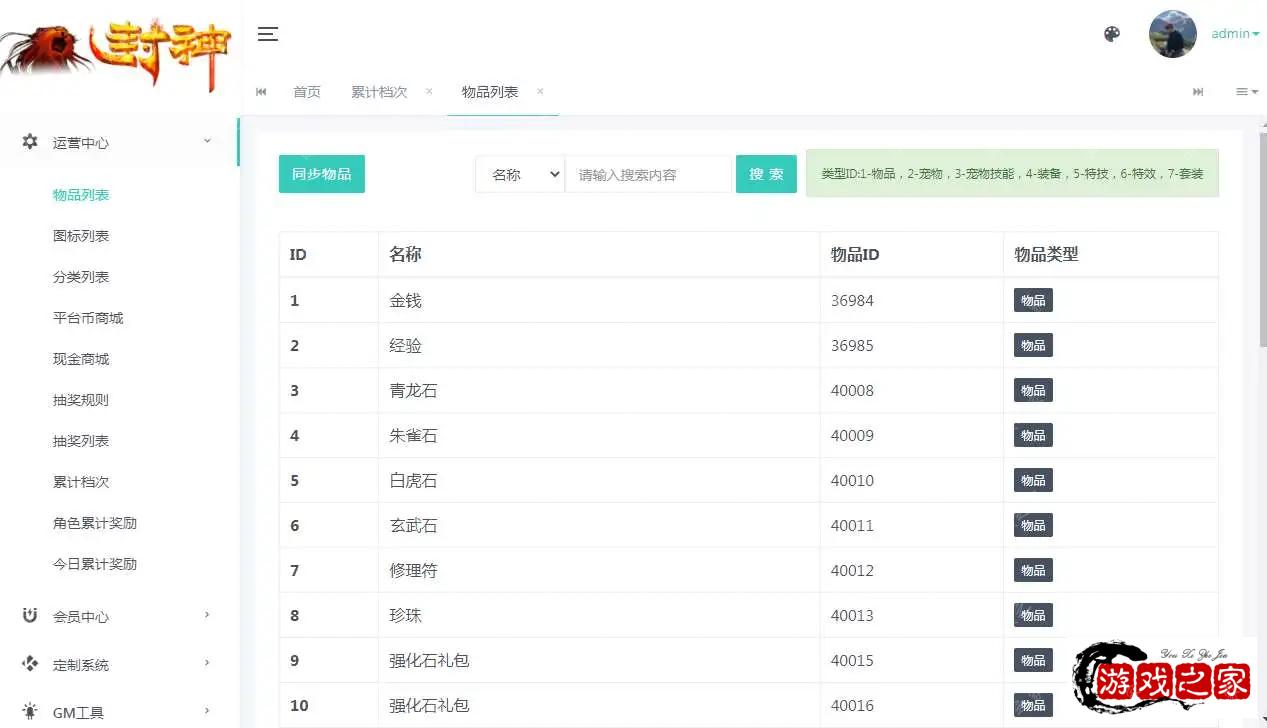Click the 会员中心 magnet icon
1267x728 pixels.
click(30, 616)
